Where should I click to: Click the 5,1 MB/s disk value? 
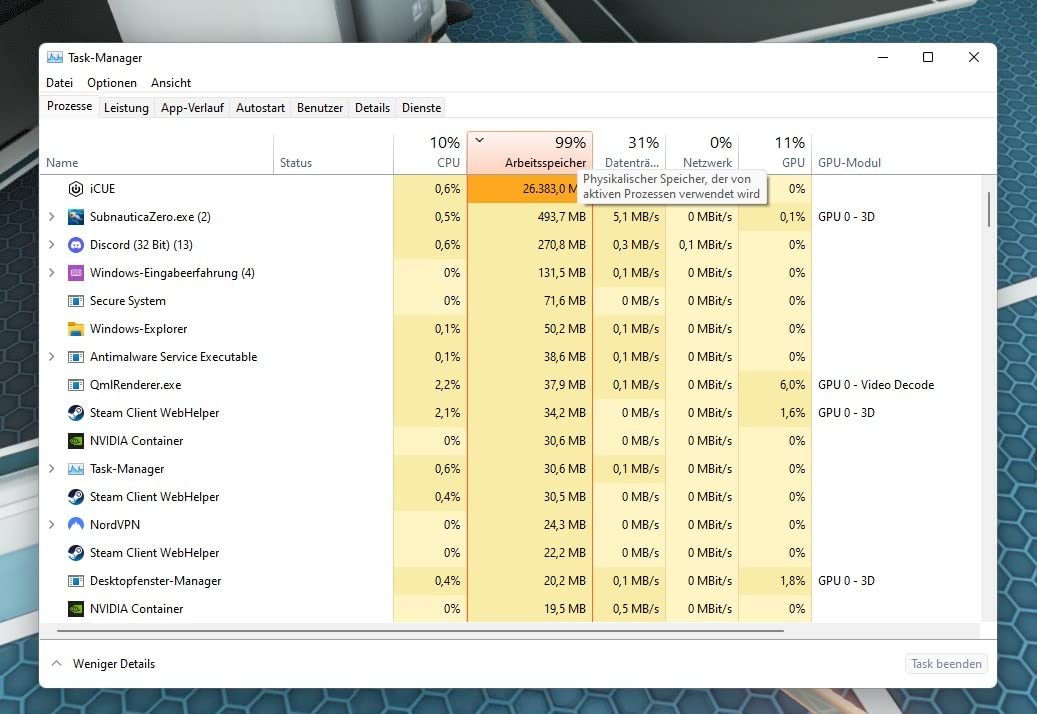click(636, 217)
